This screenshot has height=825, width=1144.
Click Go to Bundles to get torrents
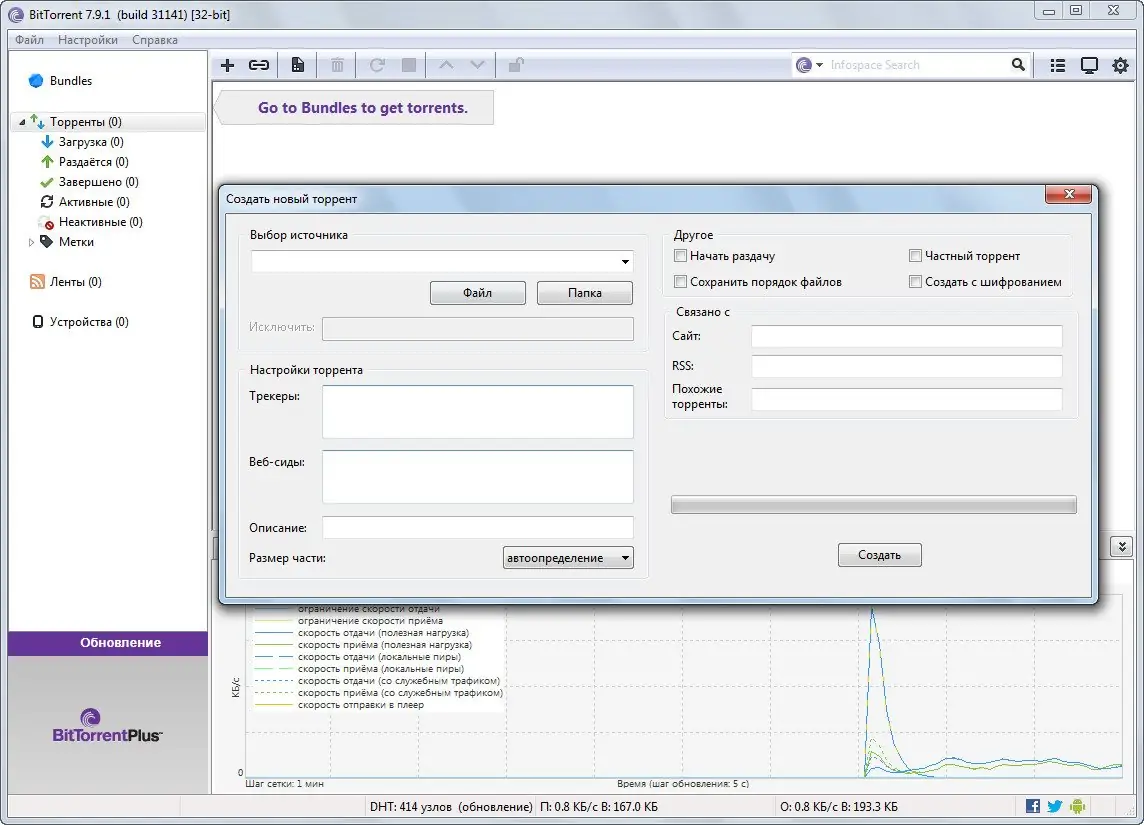coord(363,108)
